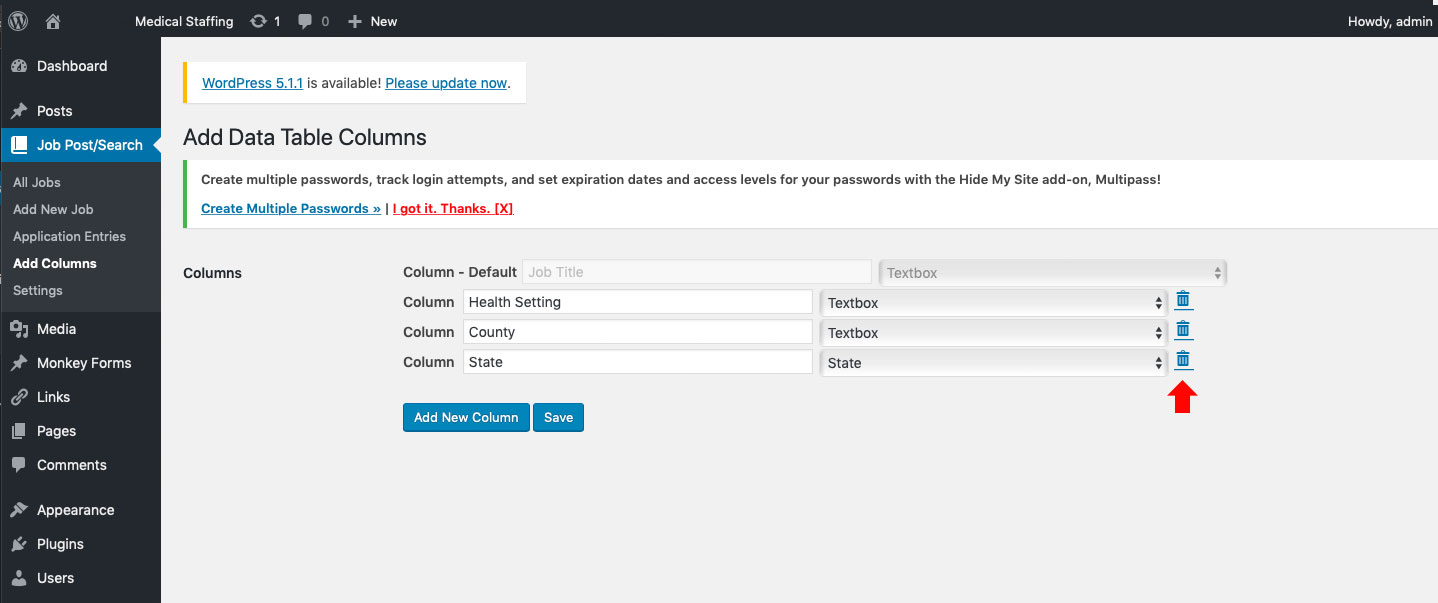The height and width of the screenshot is (603, 1438).
Task: Click the Column - Default label
Action: point(460,272)
